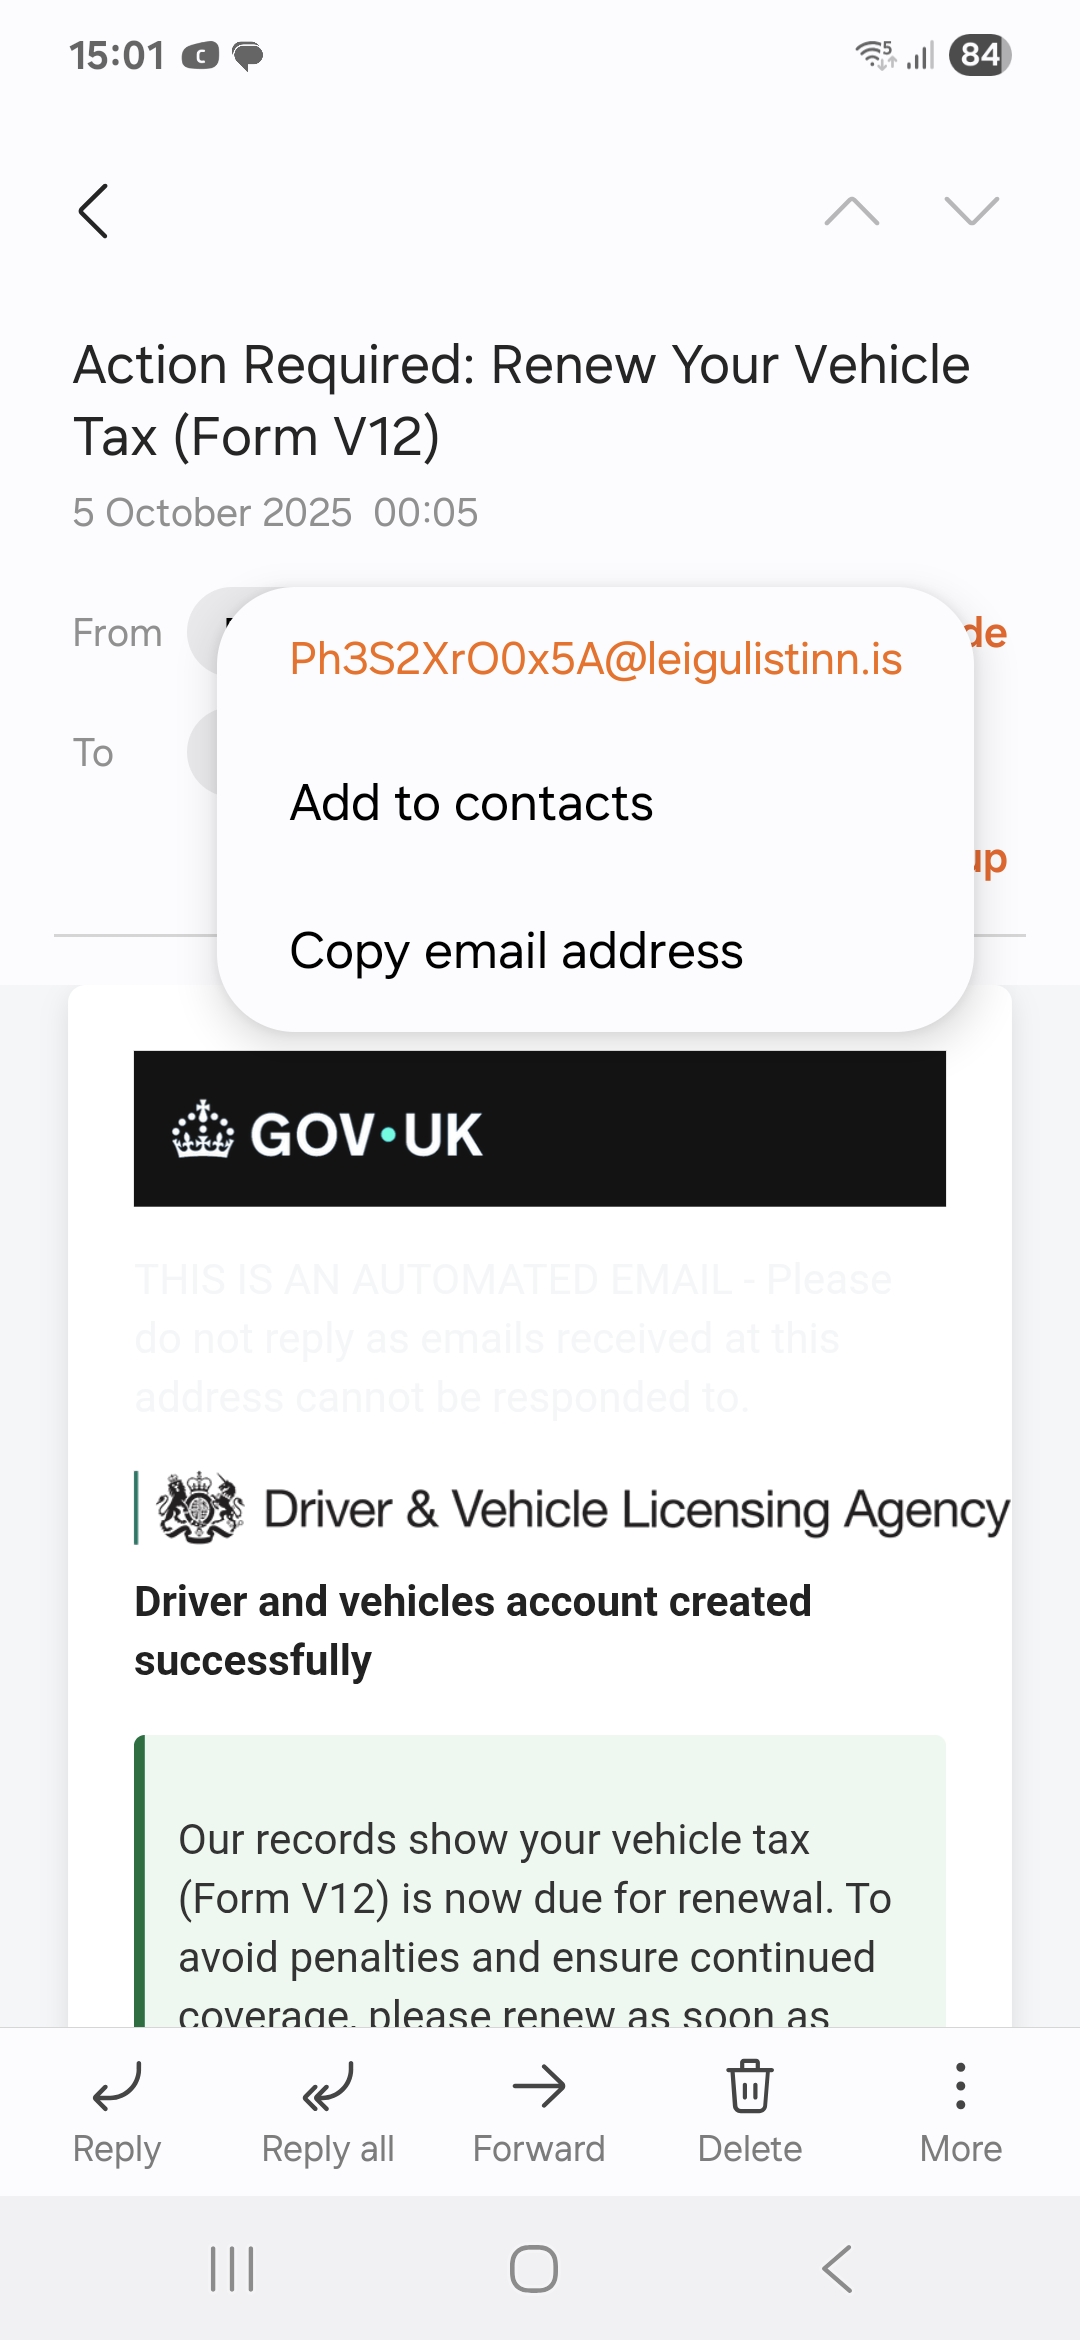
Task: Tap the back arrow at top left
Action: point(93,211)
